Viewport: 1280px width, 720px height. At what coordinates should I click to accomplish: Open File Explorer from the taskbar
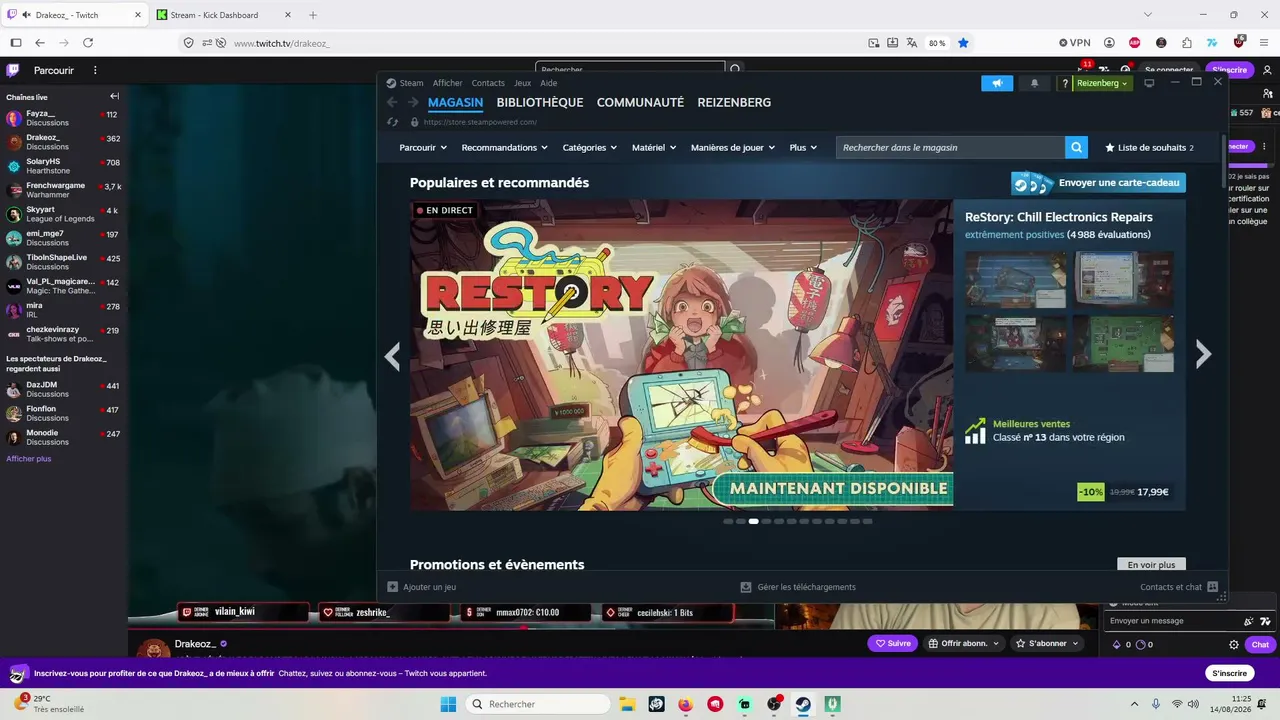[627, 704]
